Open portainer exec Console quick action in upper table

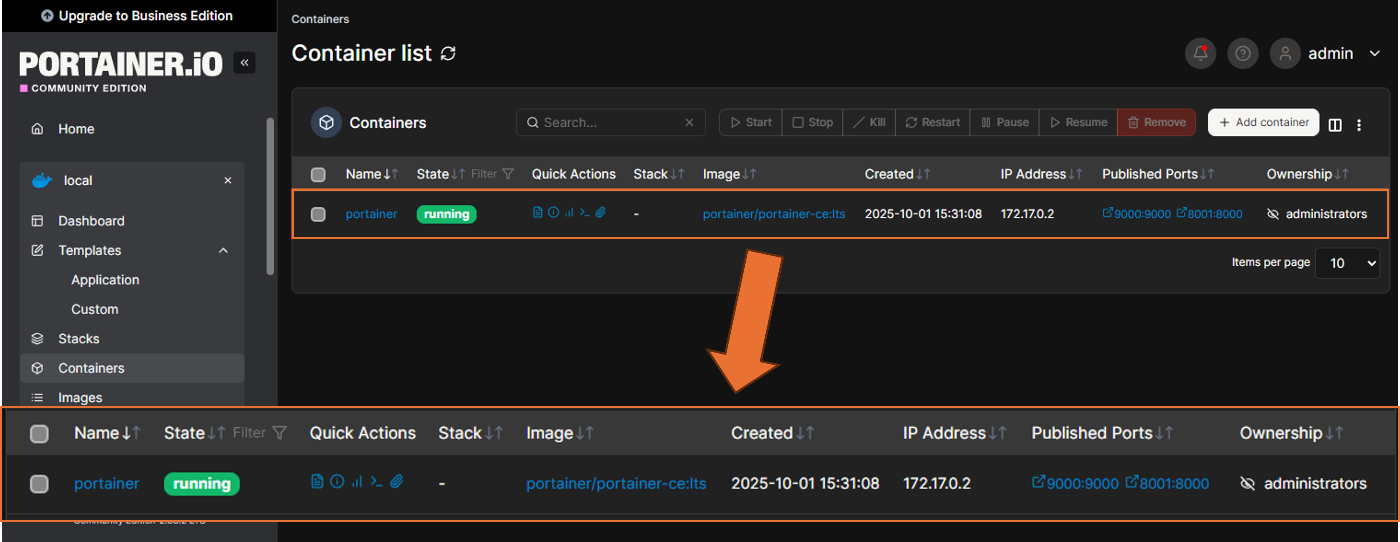[x=584, y=212]
